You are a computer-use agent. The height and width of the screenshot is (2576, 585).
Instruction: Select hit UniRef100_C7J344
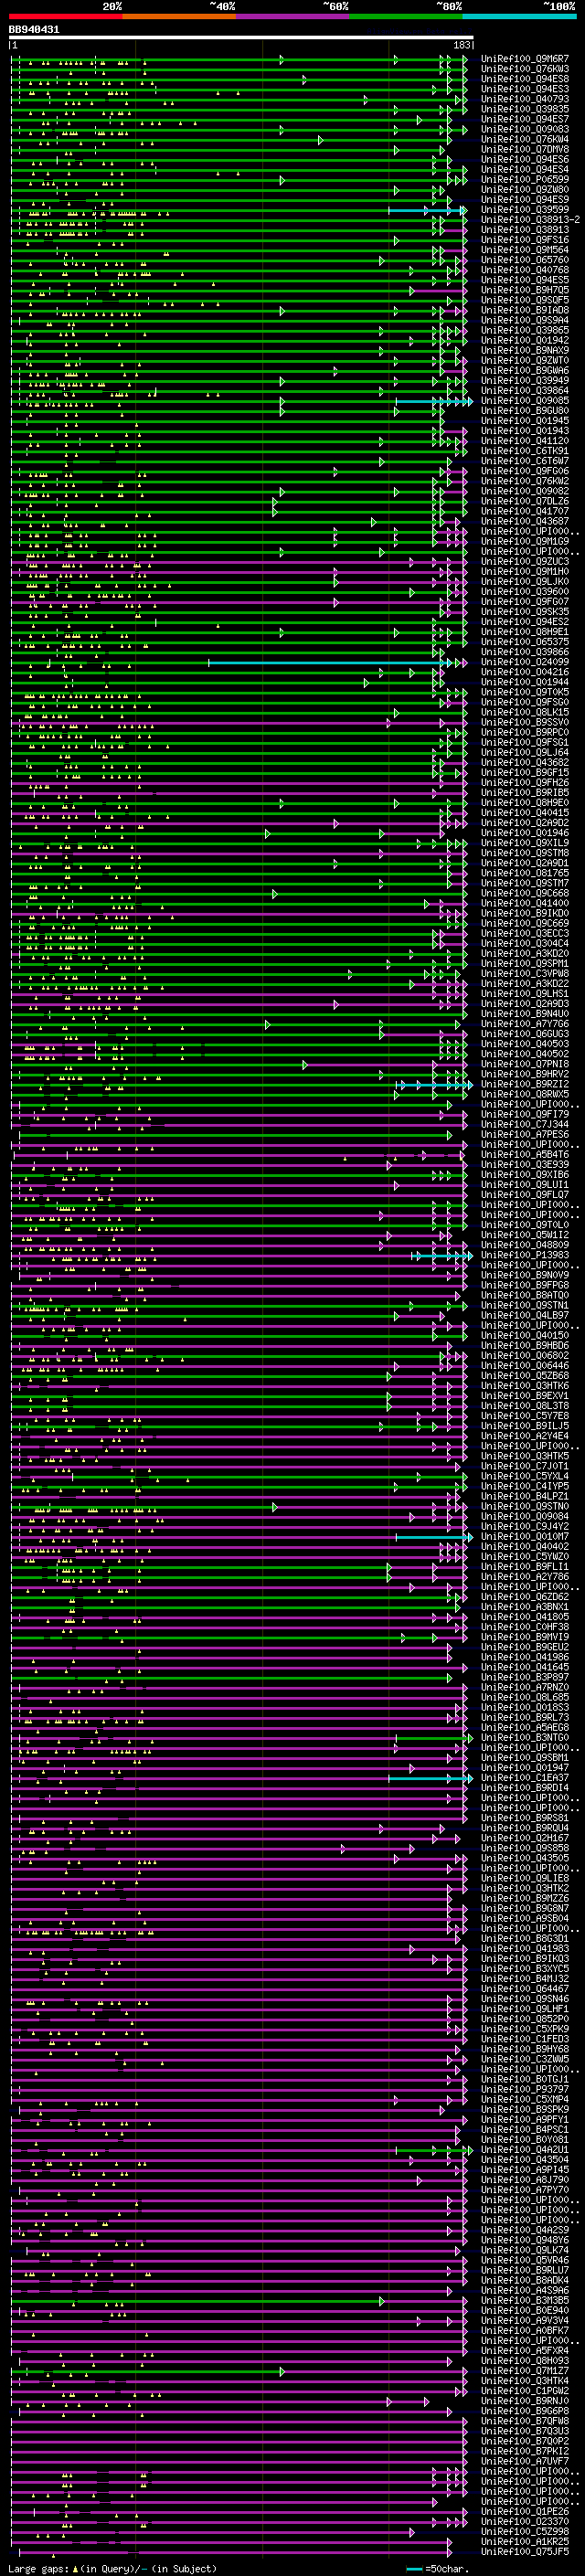tap(525, 1124)
